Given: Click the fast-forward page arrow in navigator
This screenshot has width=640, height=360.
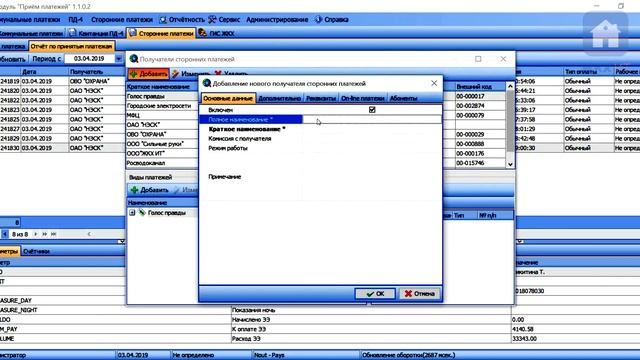Looking at the screenshot, I should point(44,234).
